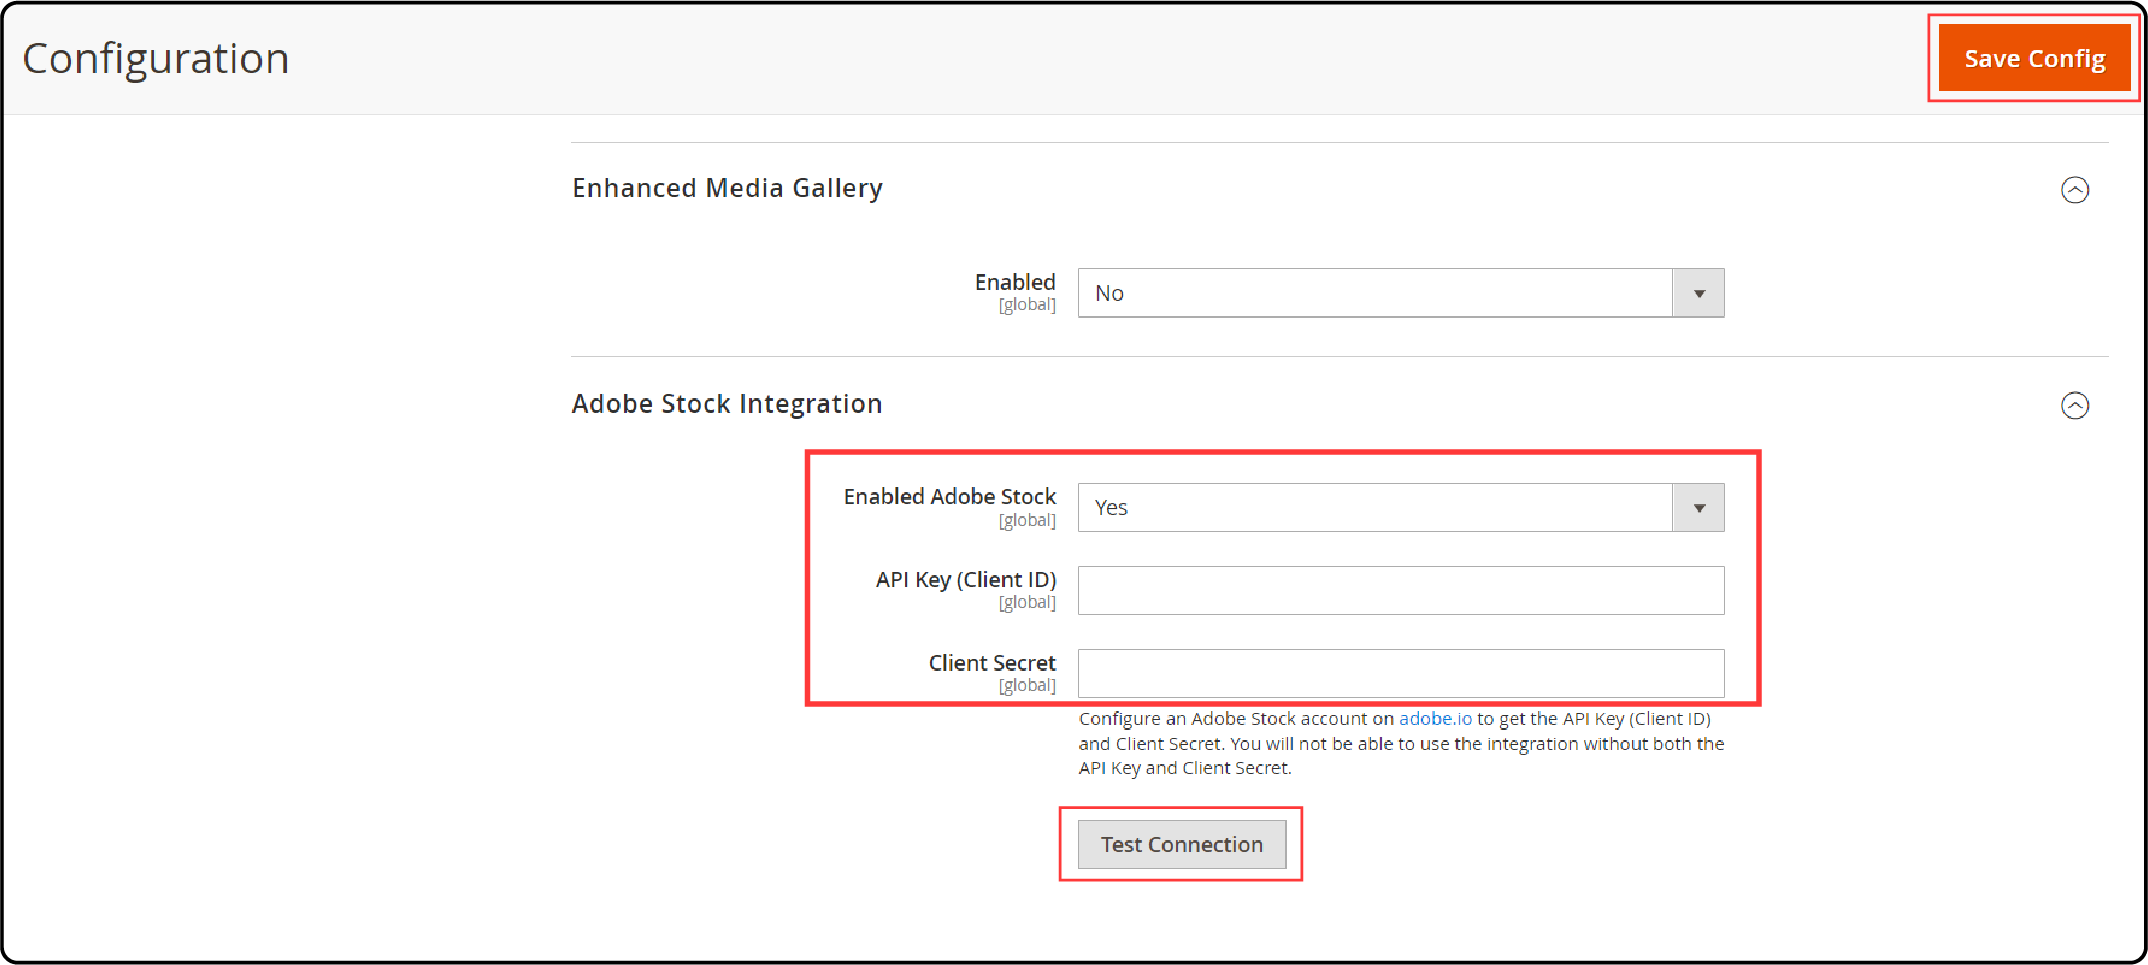Collapse the Adobe Stock Integration section
This screenshot has height=965, width=2148.
point(2075,405)
